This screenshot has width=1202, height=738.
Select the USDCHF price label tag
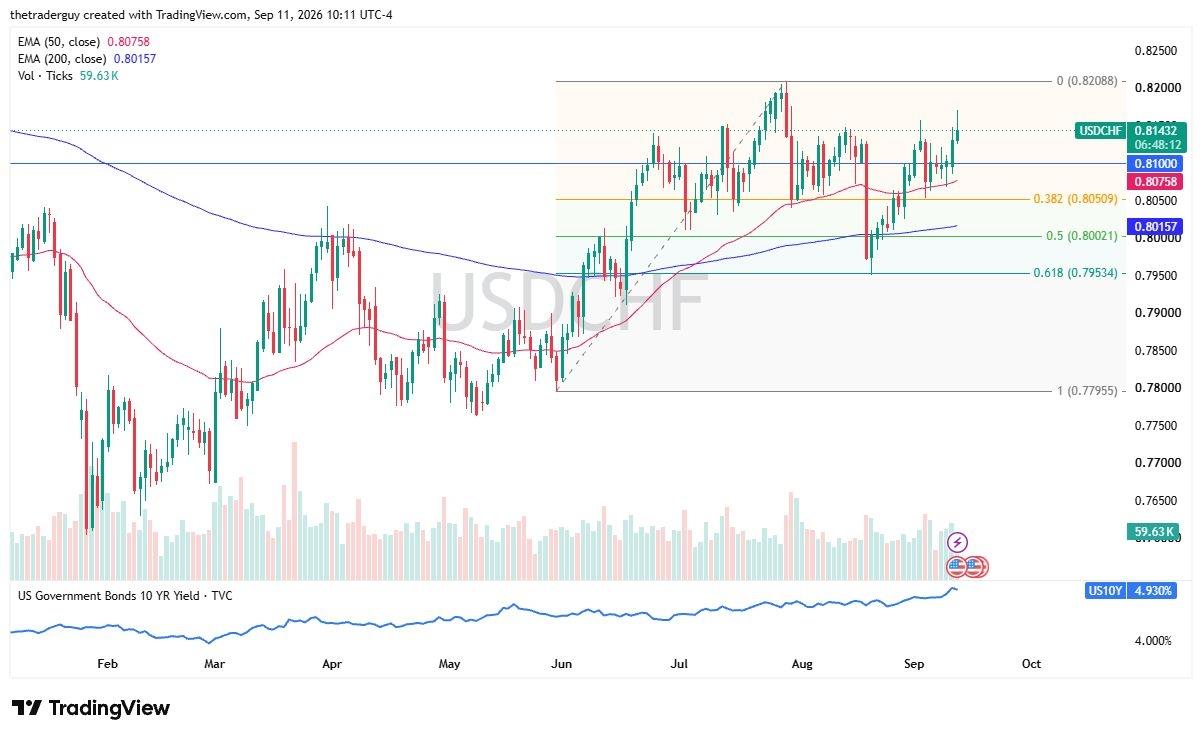point(1102,130)
